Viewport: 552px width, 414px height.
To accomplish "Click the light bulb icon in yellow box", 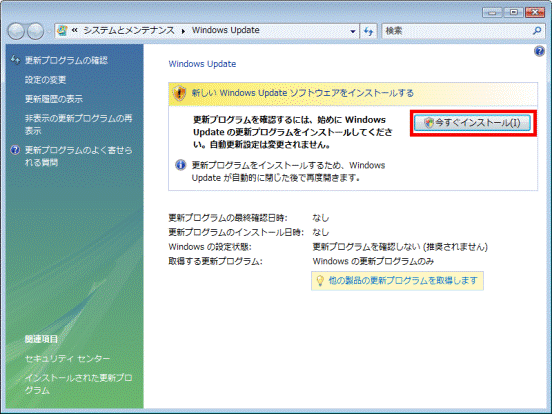I will click(320, 281).
